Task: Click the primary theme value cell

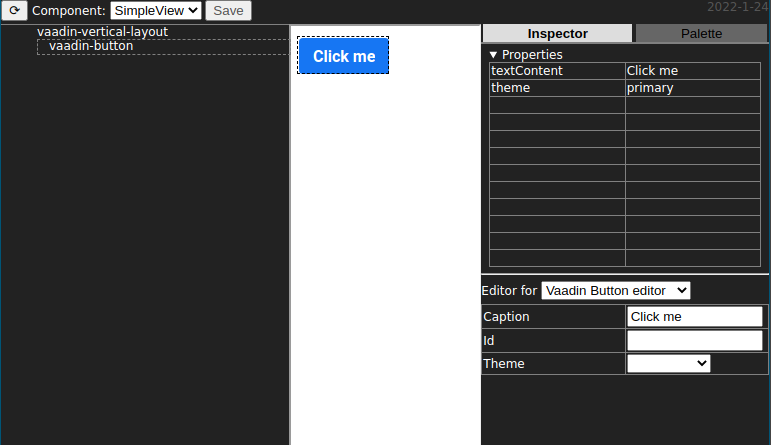Action: click(692, 88)
